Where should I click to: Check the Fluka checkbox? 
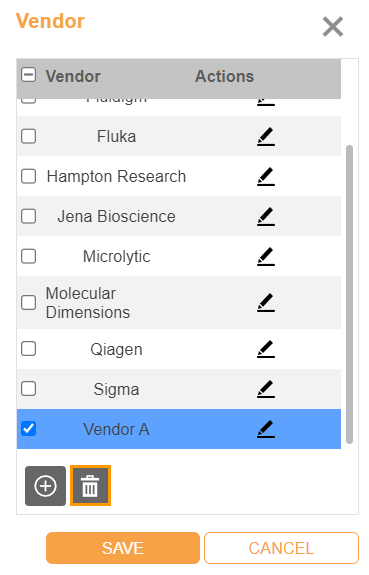click(29, 136)
